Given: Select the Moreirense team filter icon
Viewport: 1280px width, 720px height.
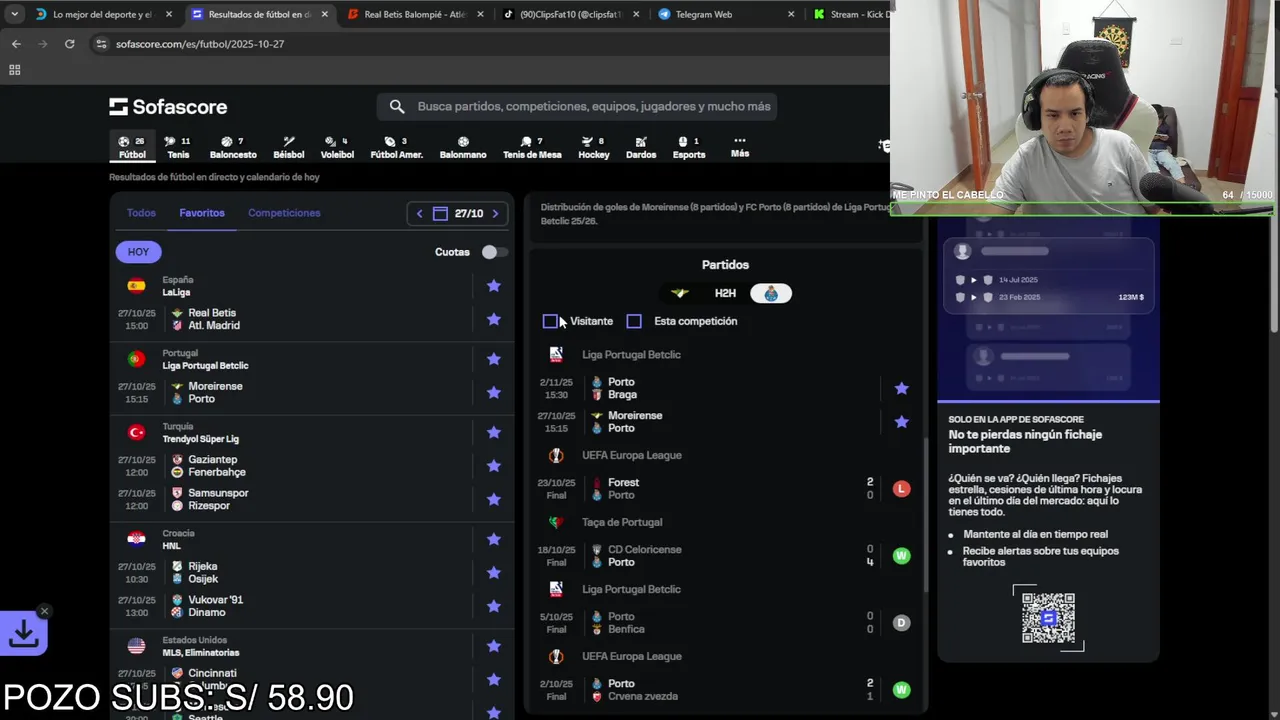Looking at the screenshot, I should pos(680,293).
